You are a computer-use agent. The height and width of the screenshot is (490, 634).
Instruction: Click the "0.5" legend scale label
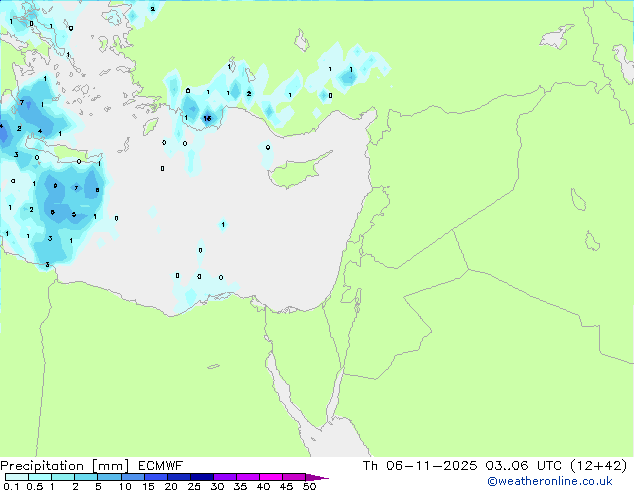coord(35,486)
